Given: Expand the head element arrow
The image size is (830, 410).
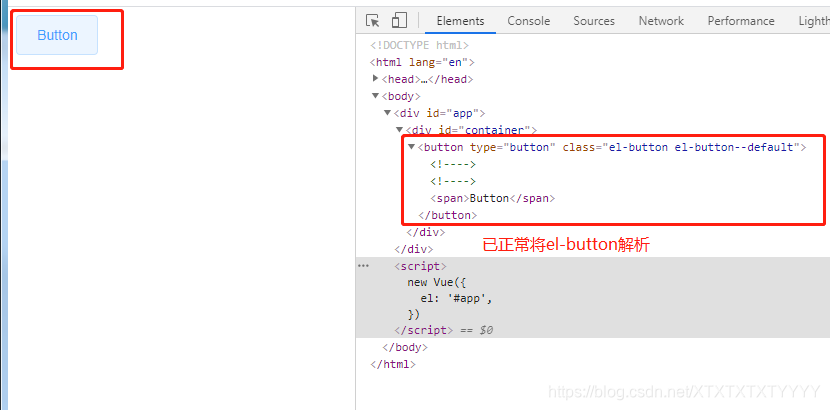Looking at the screenshot, I should tap(376, 79).
